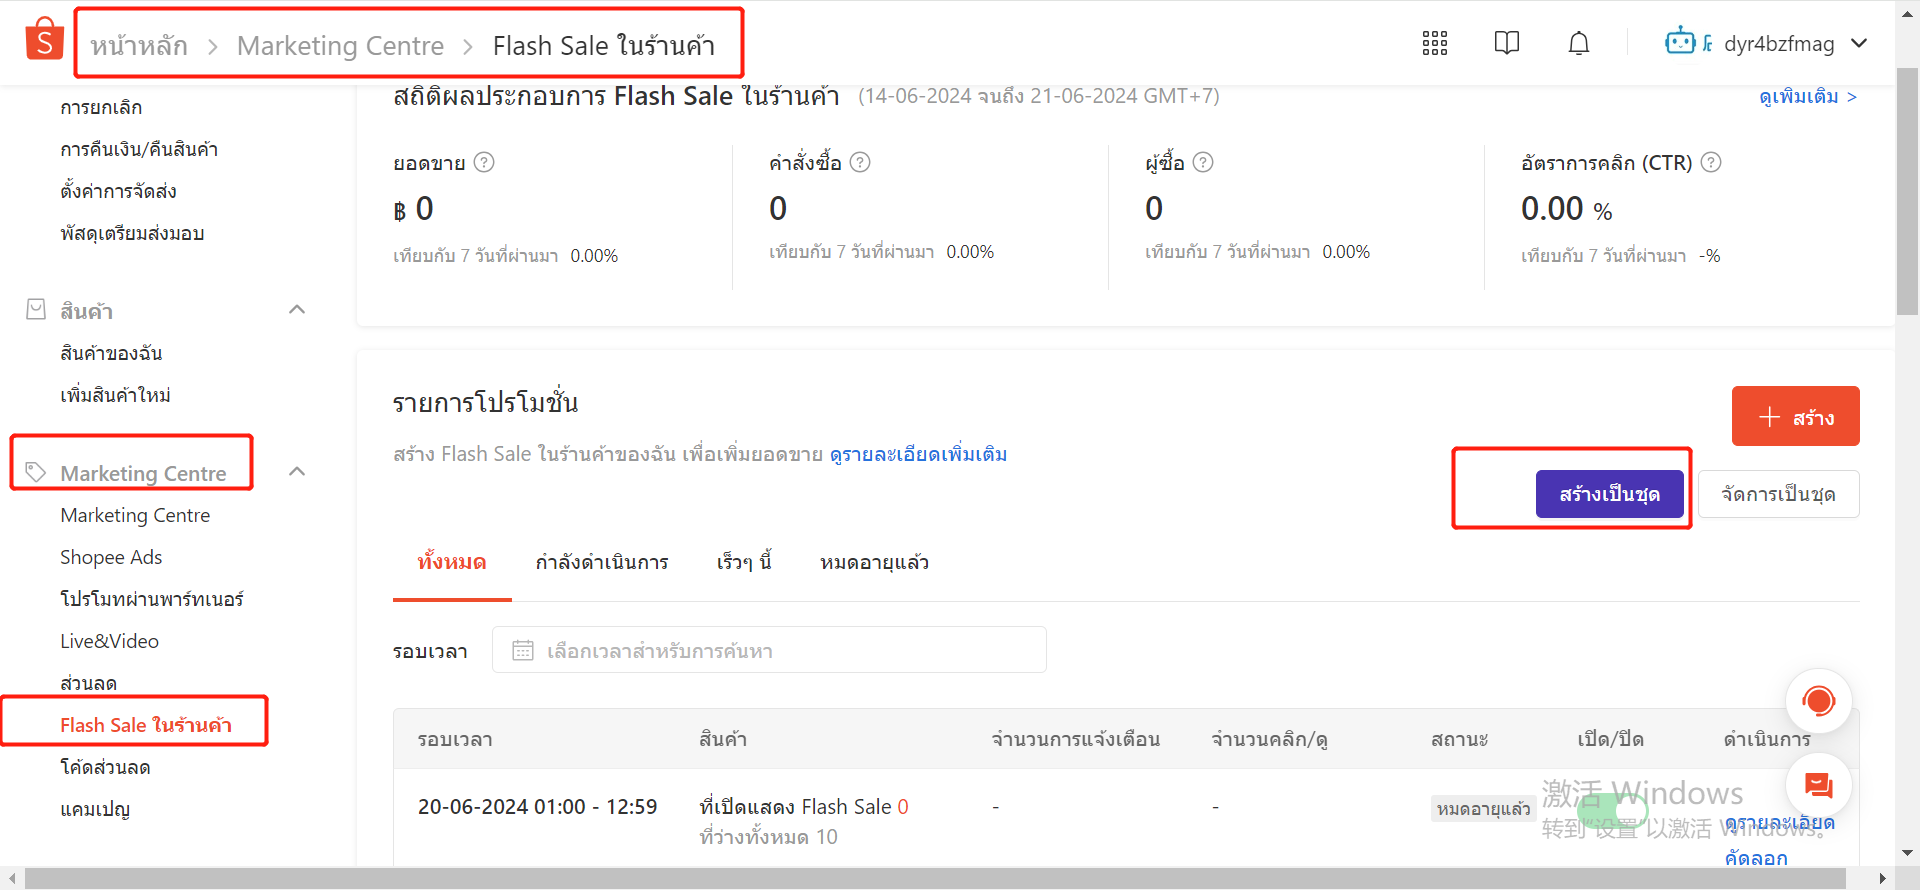This screenshot has width=1920, height=890.
Task: Click help icon beside อัตราการคลิก (CTR)
Action: pos(1711,162)
